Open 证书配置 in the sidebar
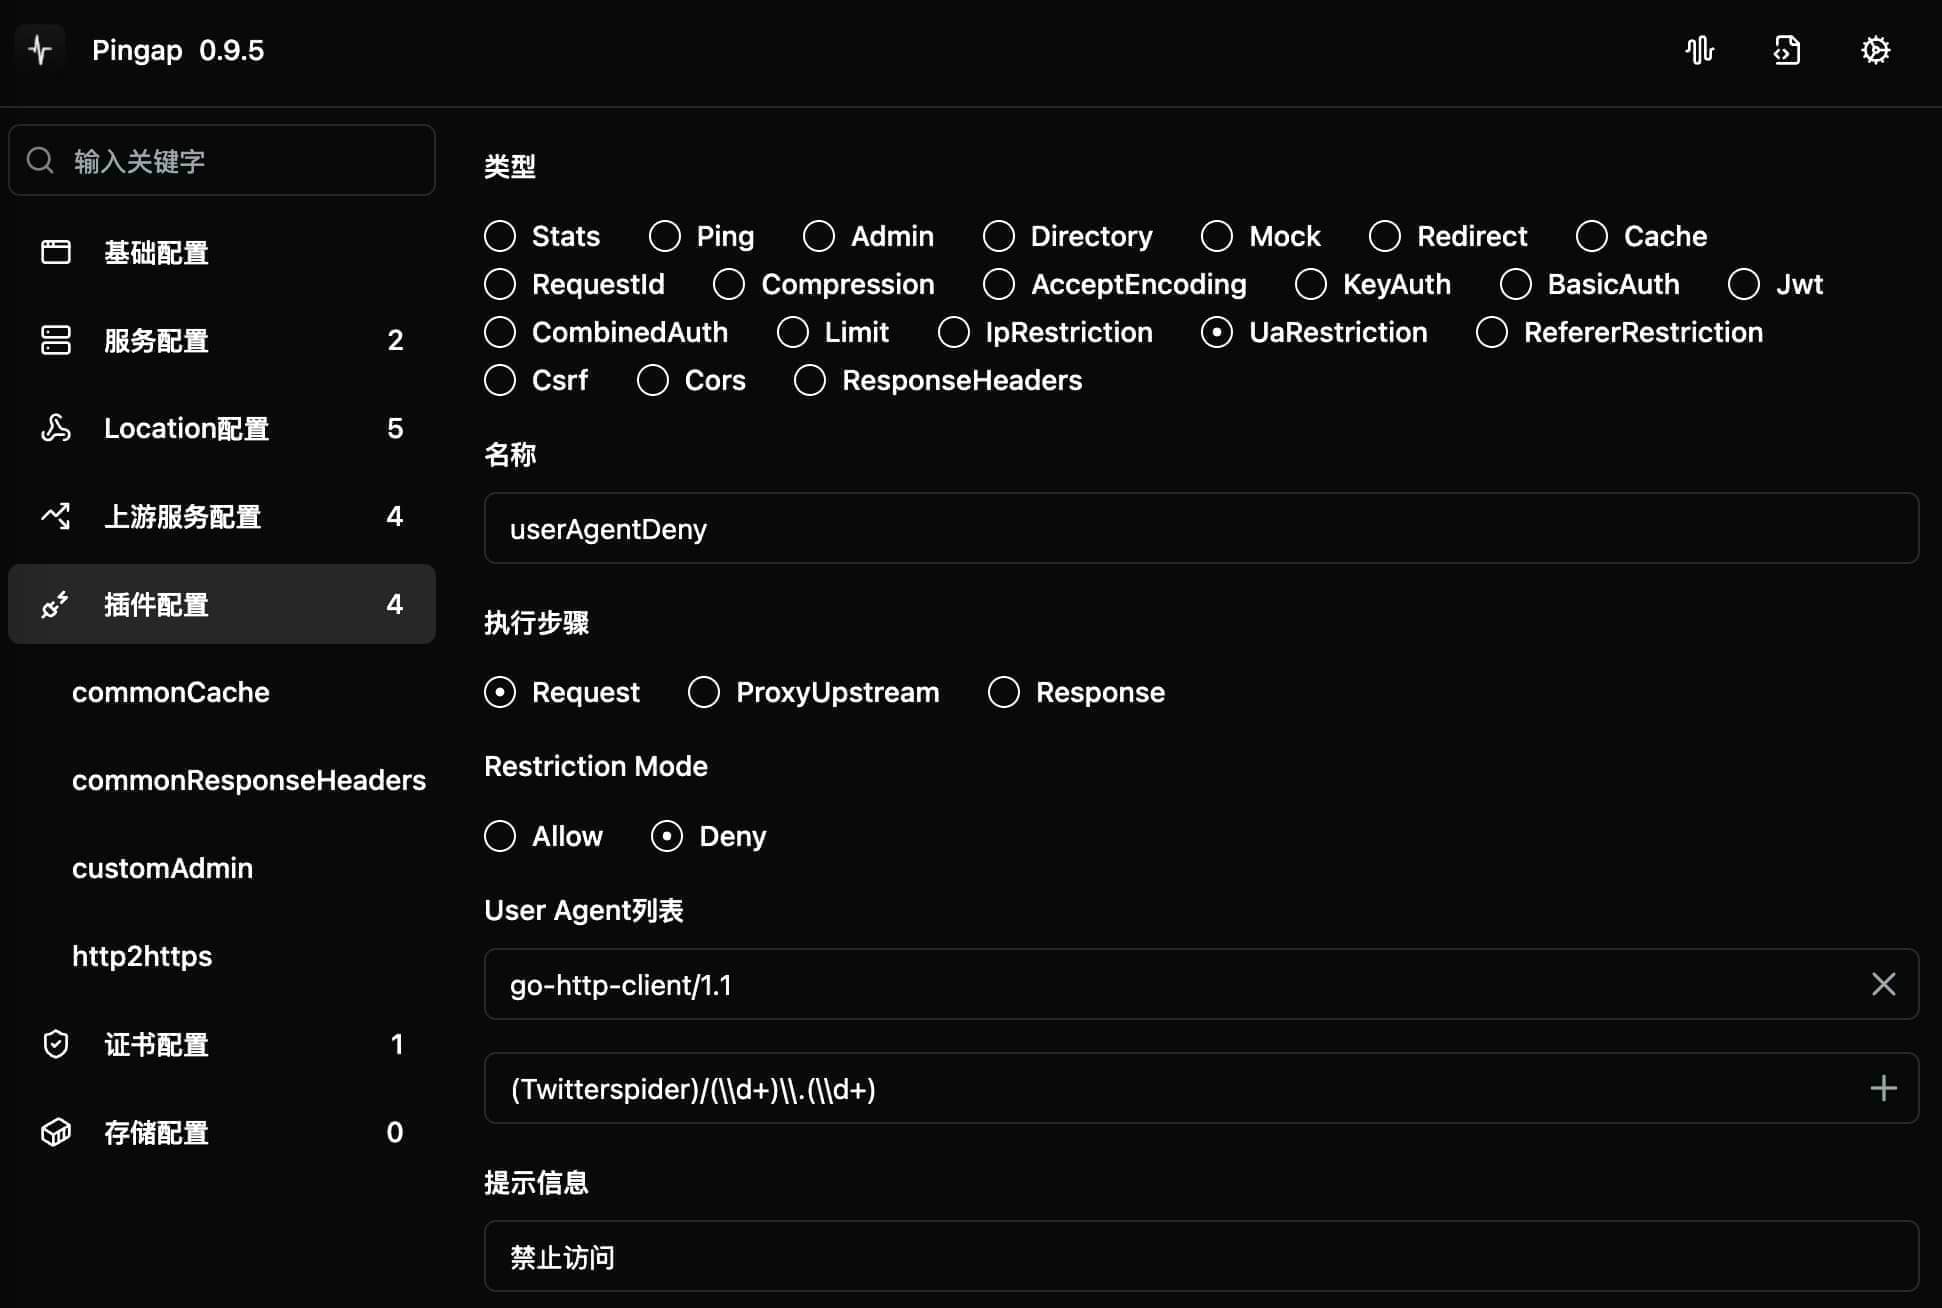 coord(222,1044)
